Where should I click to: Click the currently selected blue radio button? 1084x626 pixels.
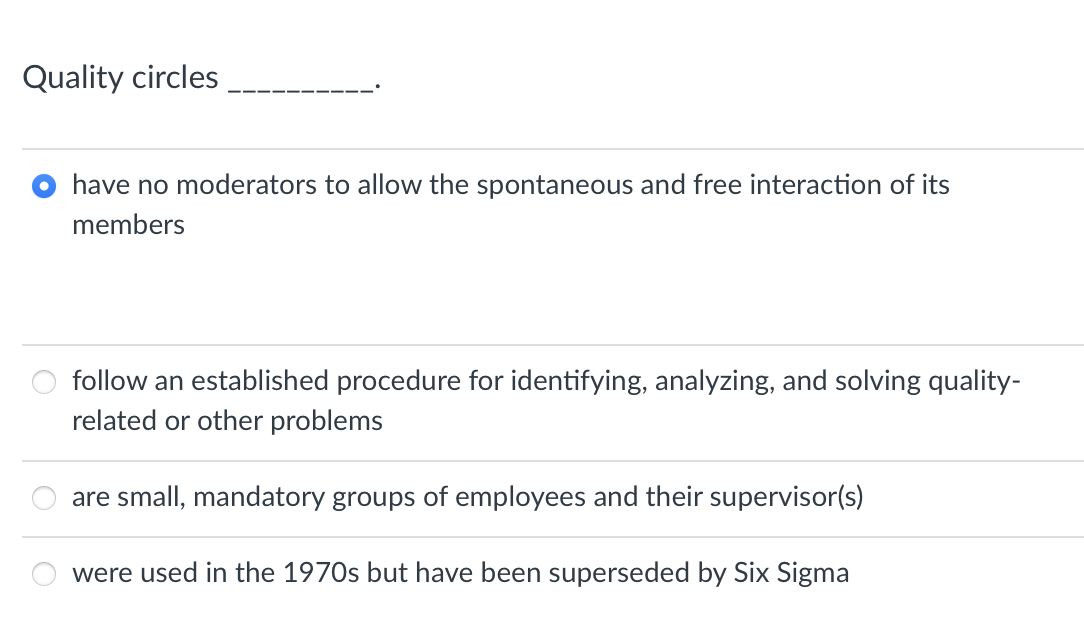click(x=44, y=185)
